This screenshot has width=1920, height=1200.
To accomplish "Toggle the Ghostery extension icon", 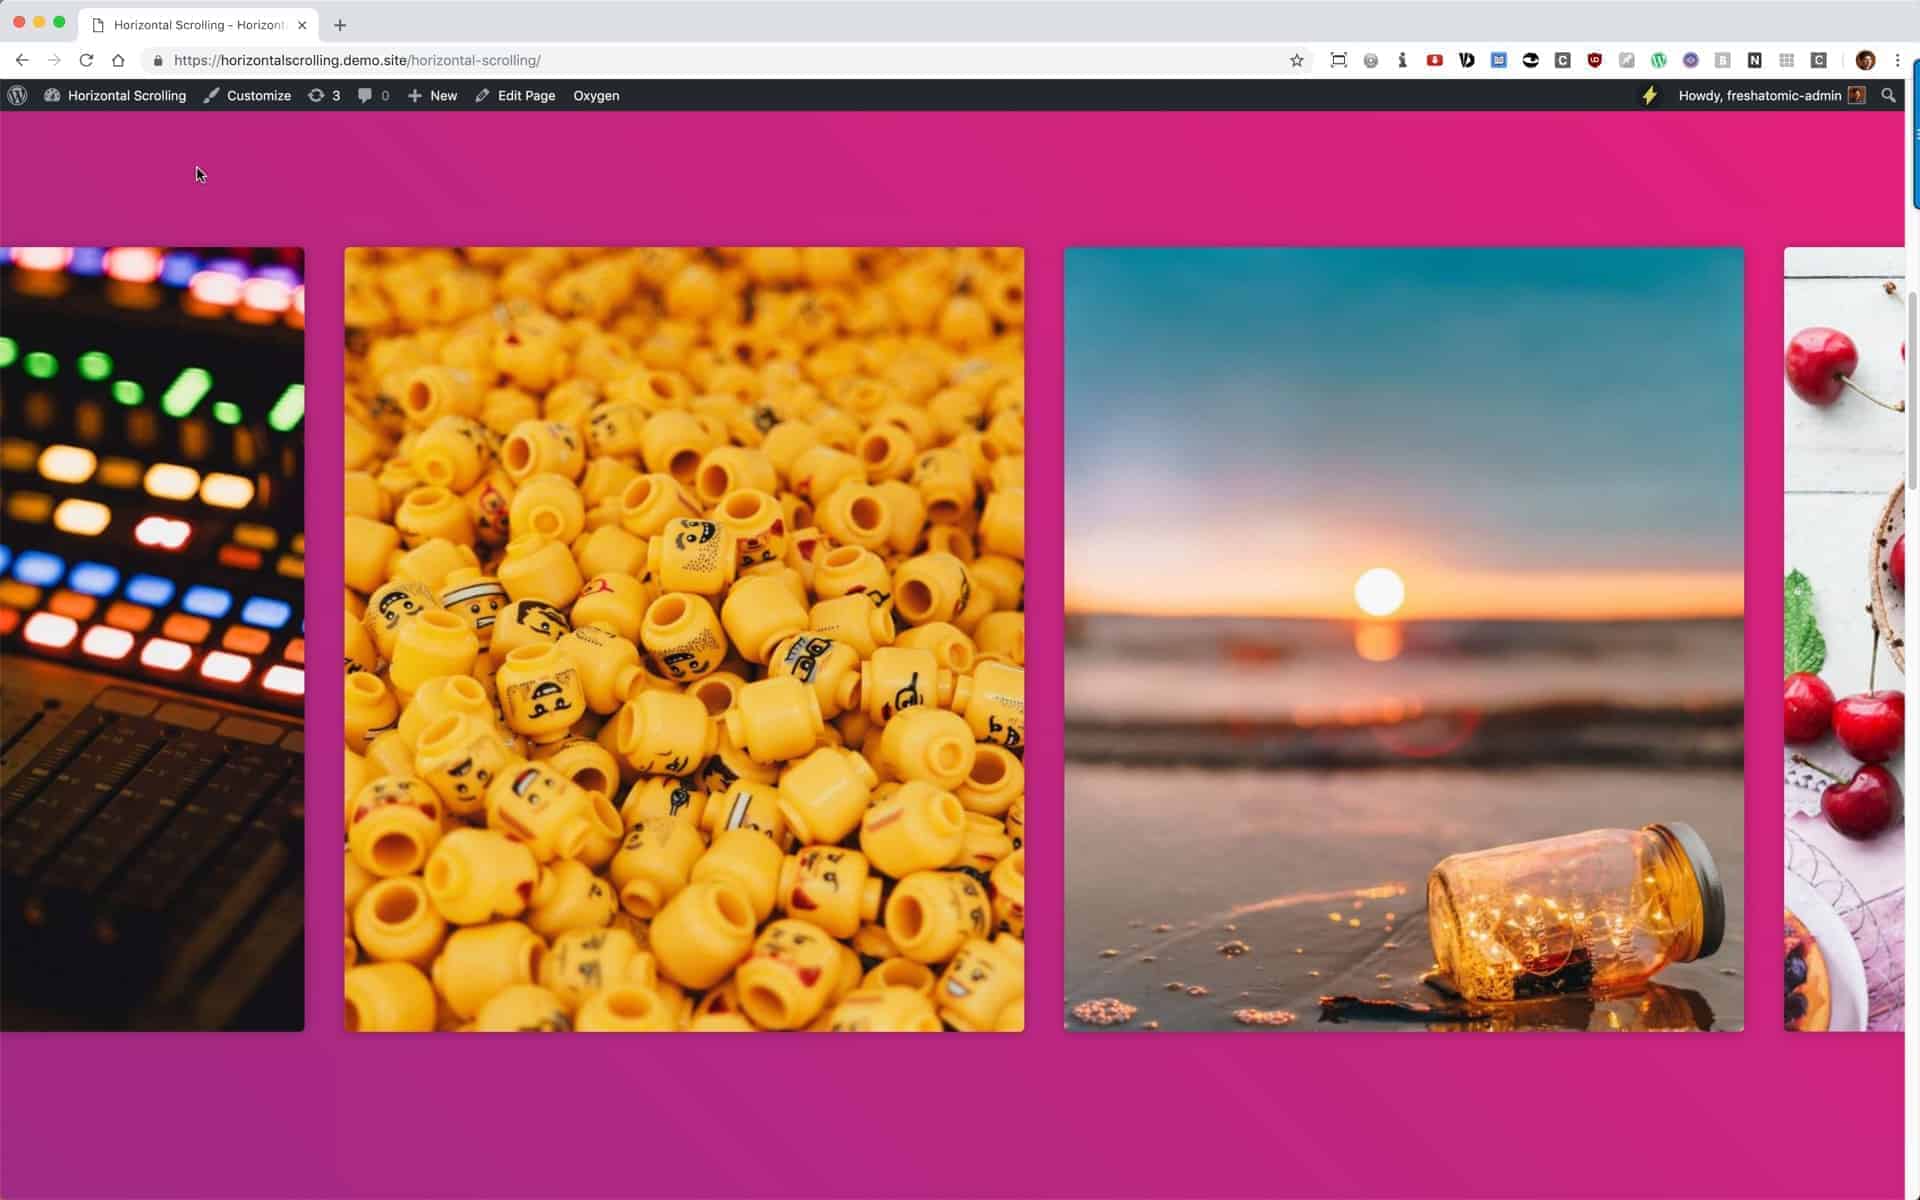I will coord(1531,60).
